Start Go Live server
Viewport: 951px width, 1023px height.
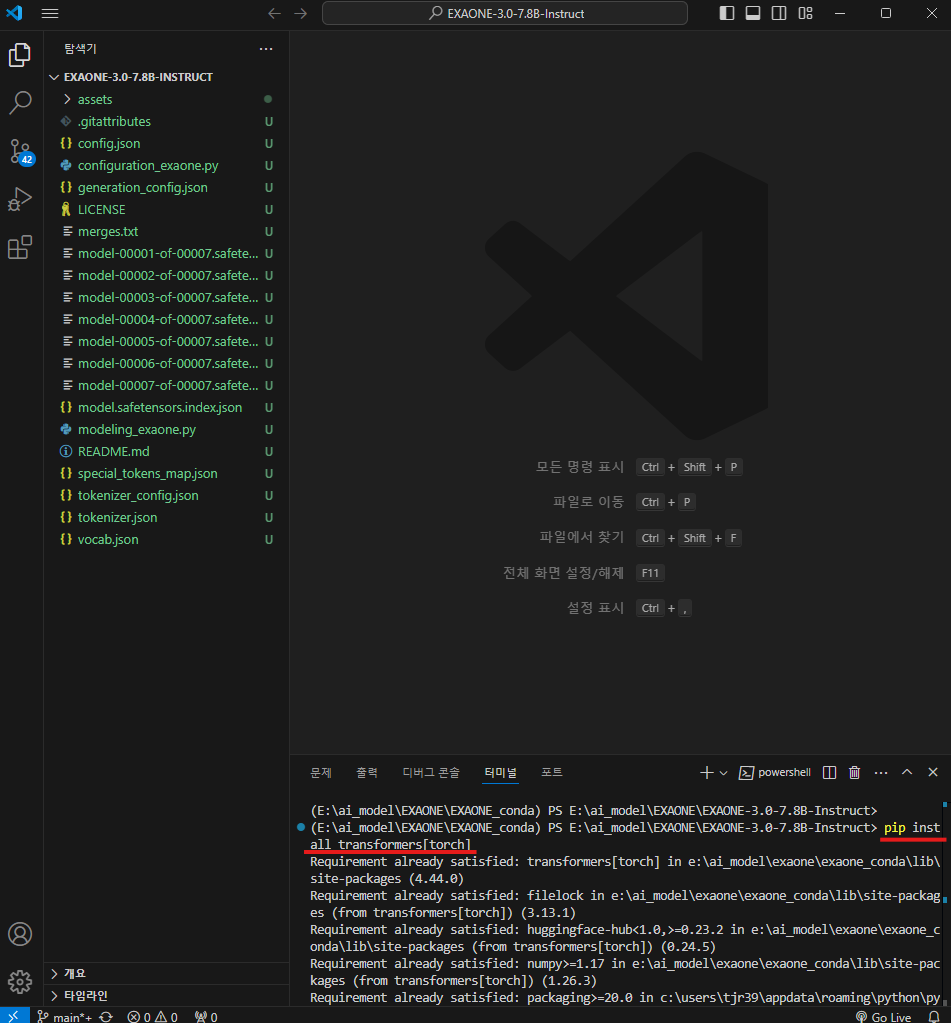(x=884, y=1016)
